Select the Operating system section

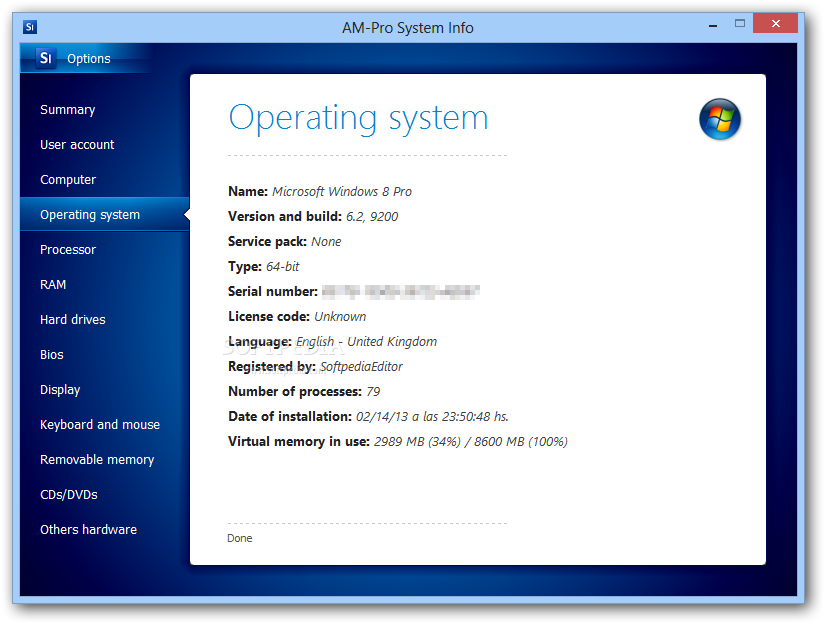[x=104, y=214]
